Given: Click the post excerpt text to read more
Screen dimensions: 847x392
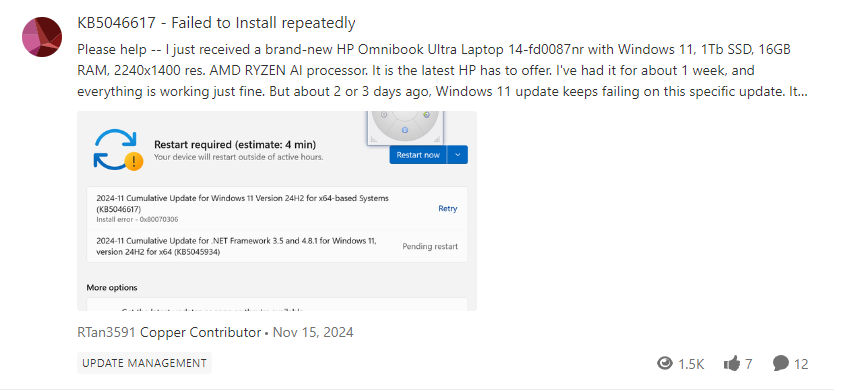Looking at the screenshot, I should (442, 71).
